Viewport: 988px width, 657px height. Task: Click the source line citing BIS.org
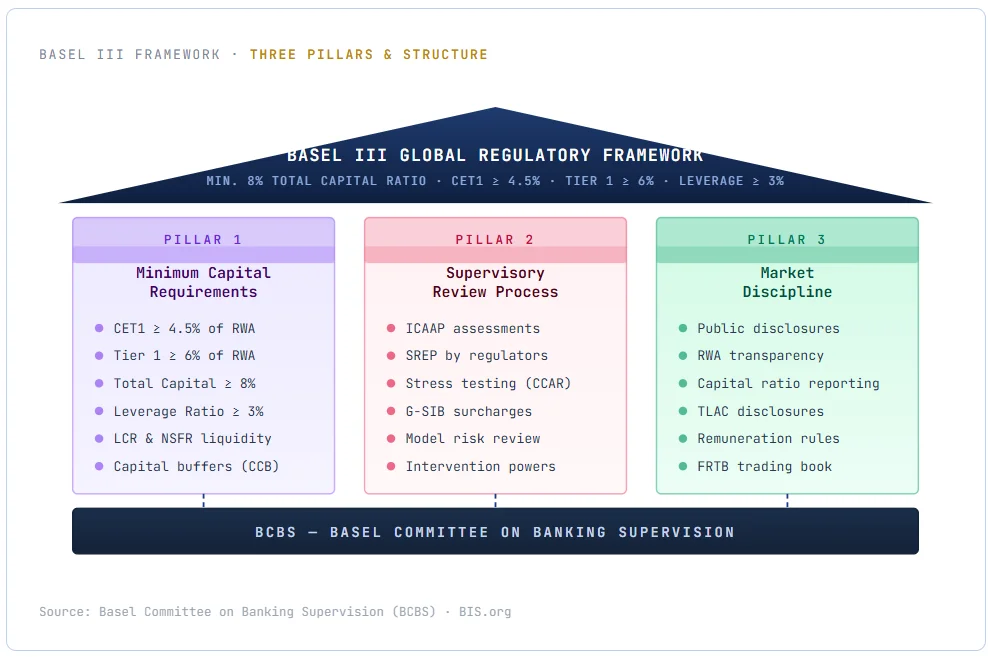[275, 611]
